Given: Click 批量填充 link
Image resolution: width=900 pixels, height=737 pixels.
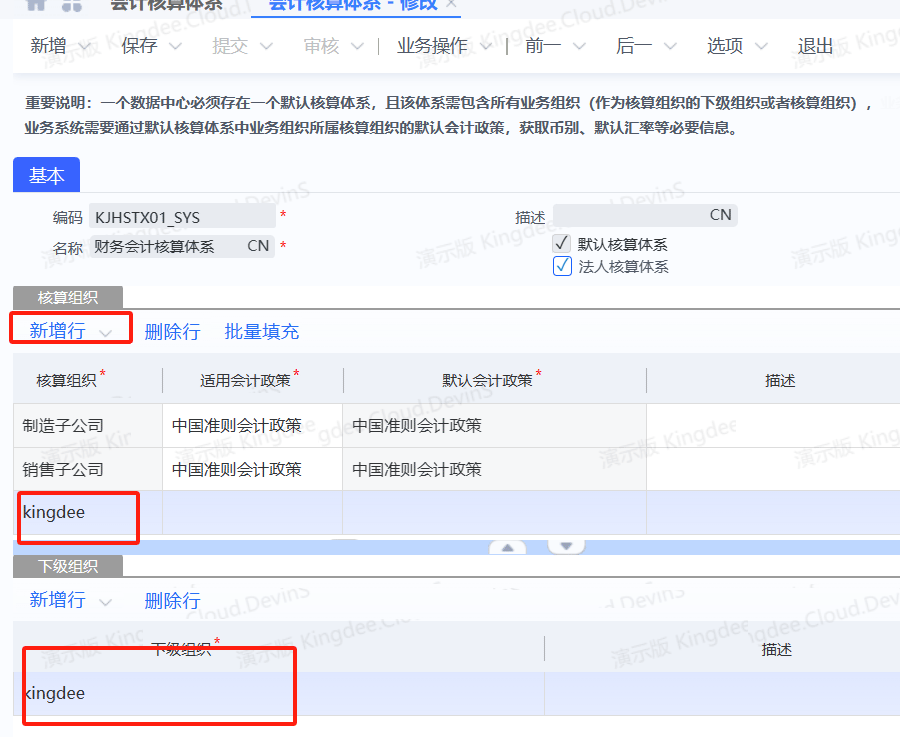Looking at the screenshot, I should [x=262, y=332].
